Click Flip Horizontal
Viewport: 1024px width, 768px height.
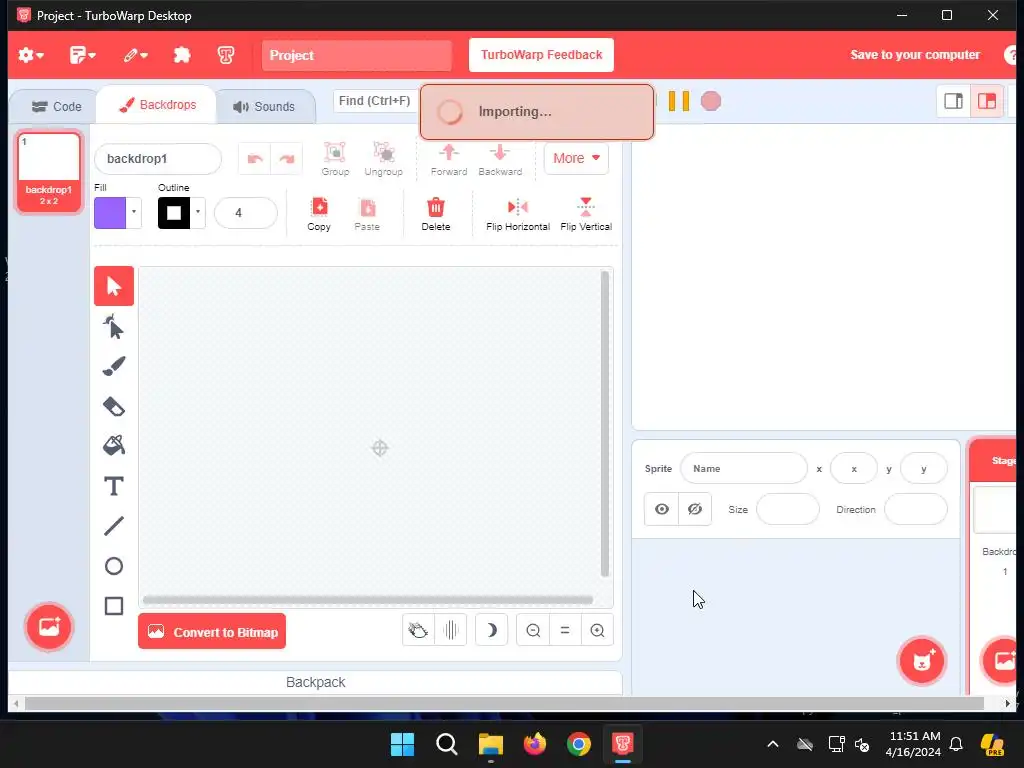click(518, 215)
